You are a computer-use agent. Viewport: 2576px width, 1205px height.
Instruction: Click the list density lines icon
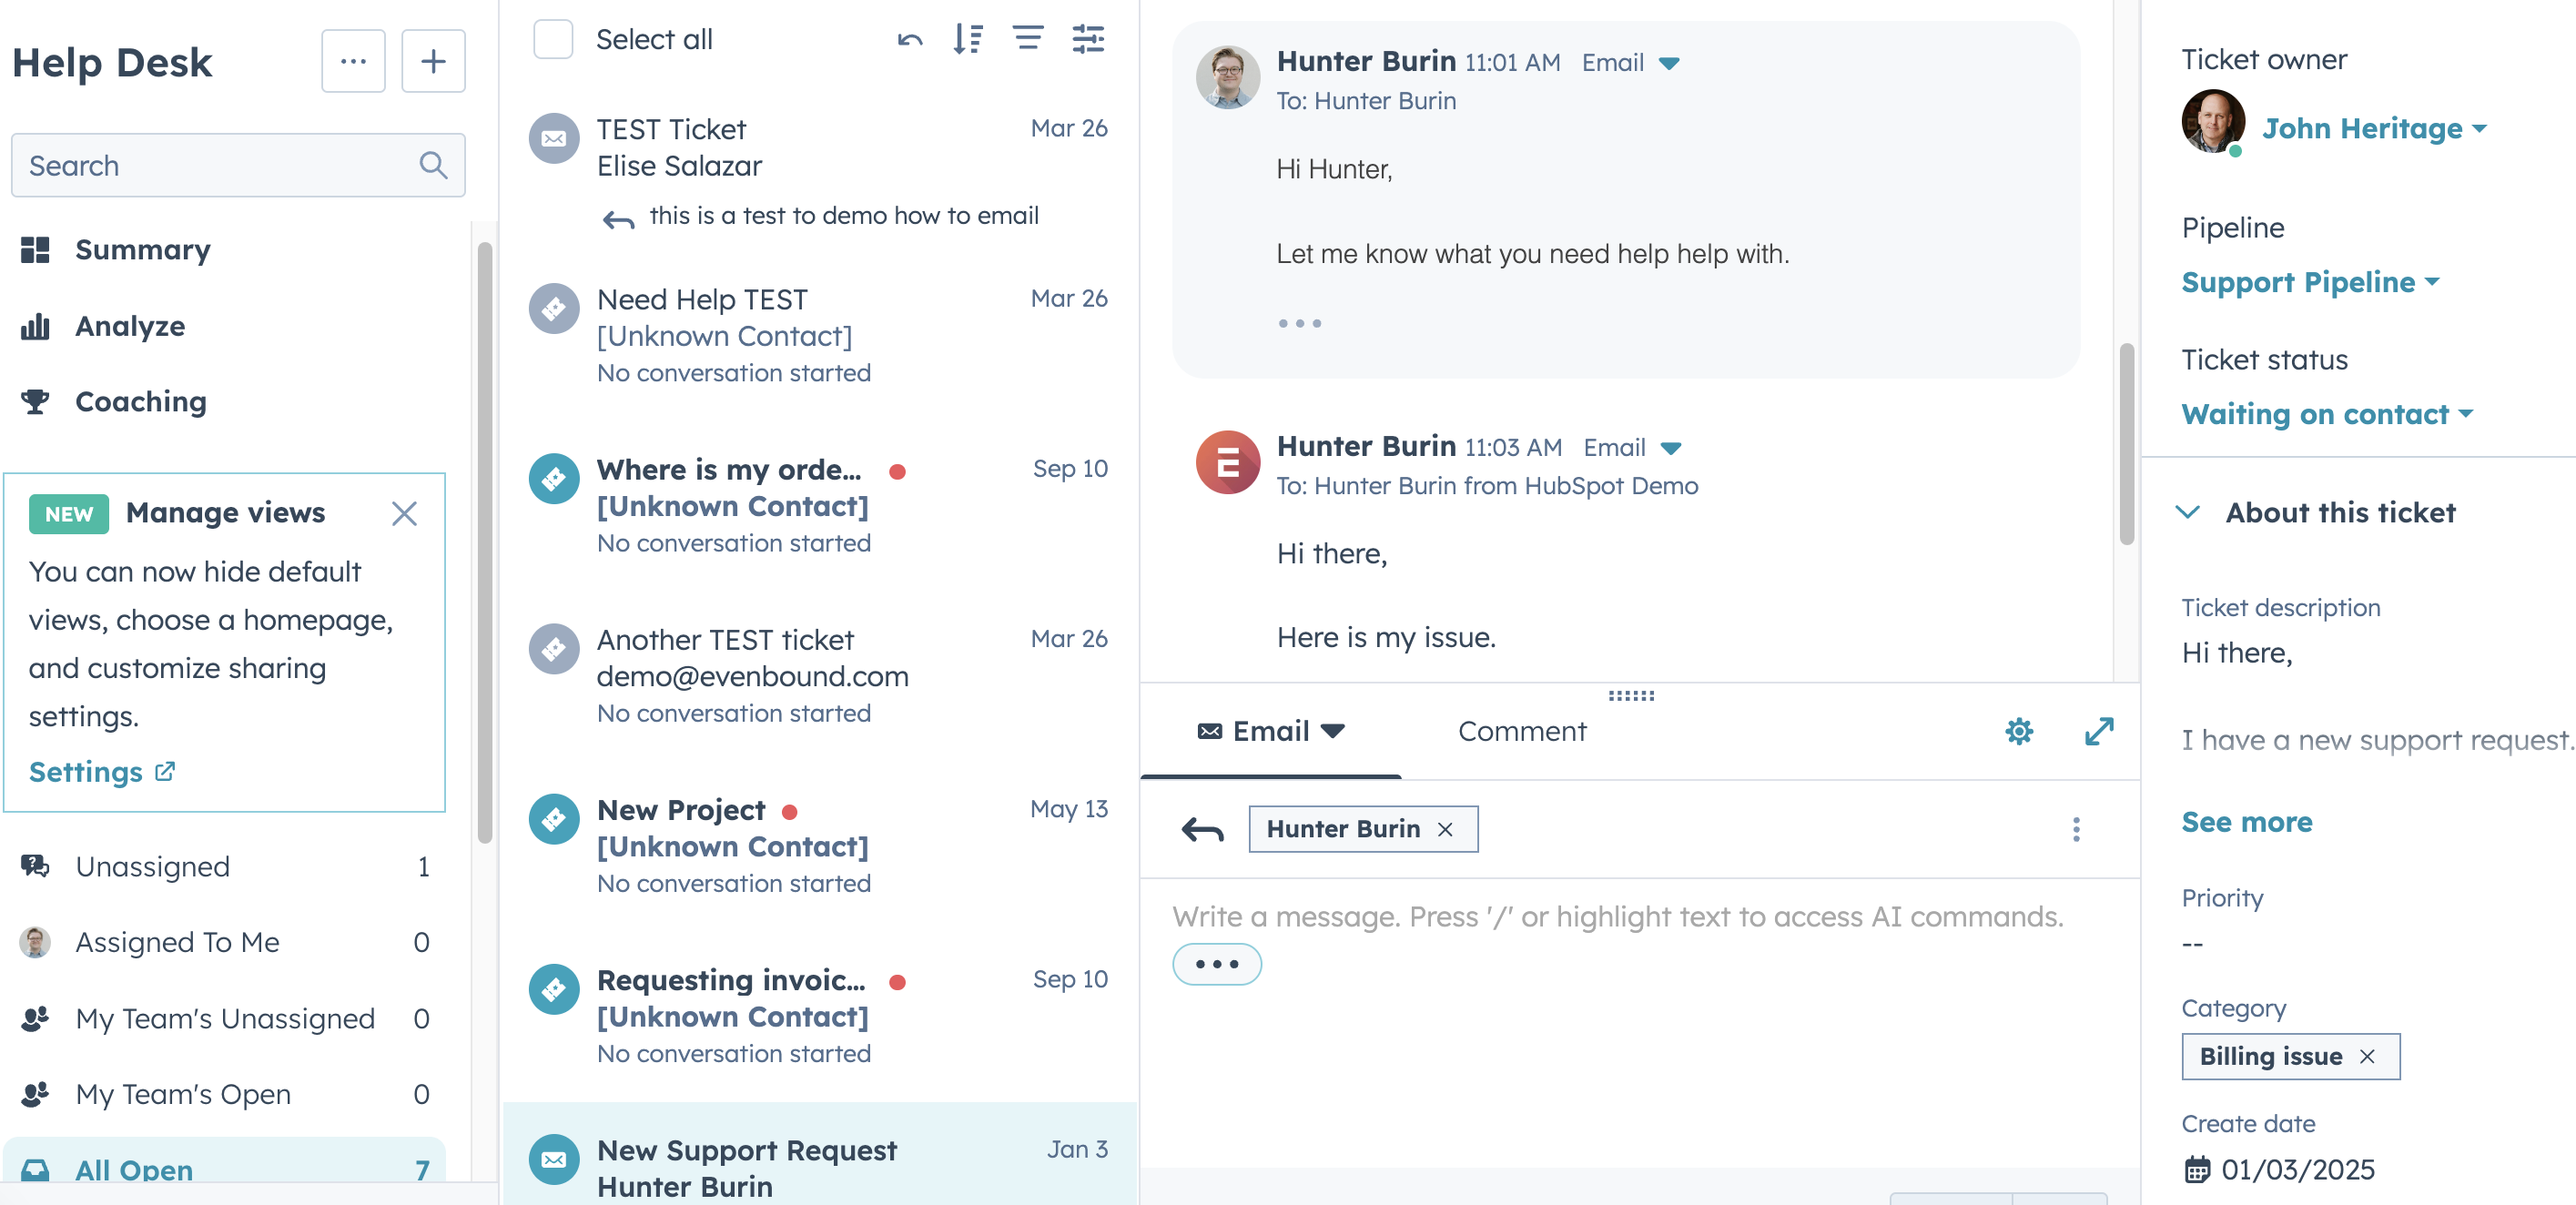pyautogui.click(x=1027, y=40)
